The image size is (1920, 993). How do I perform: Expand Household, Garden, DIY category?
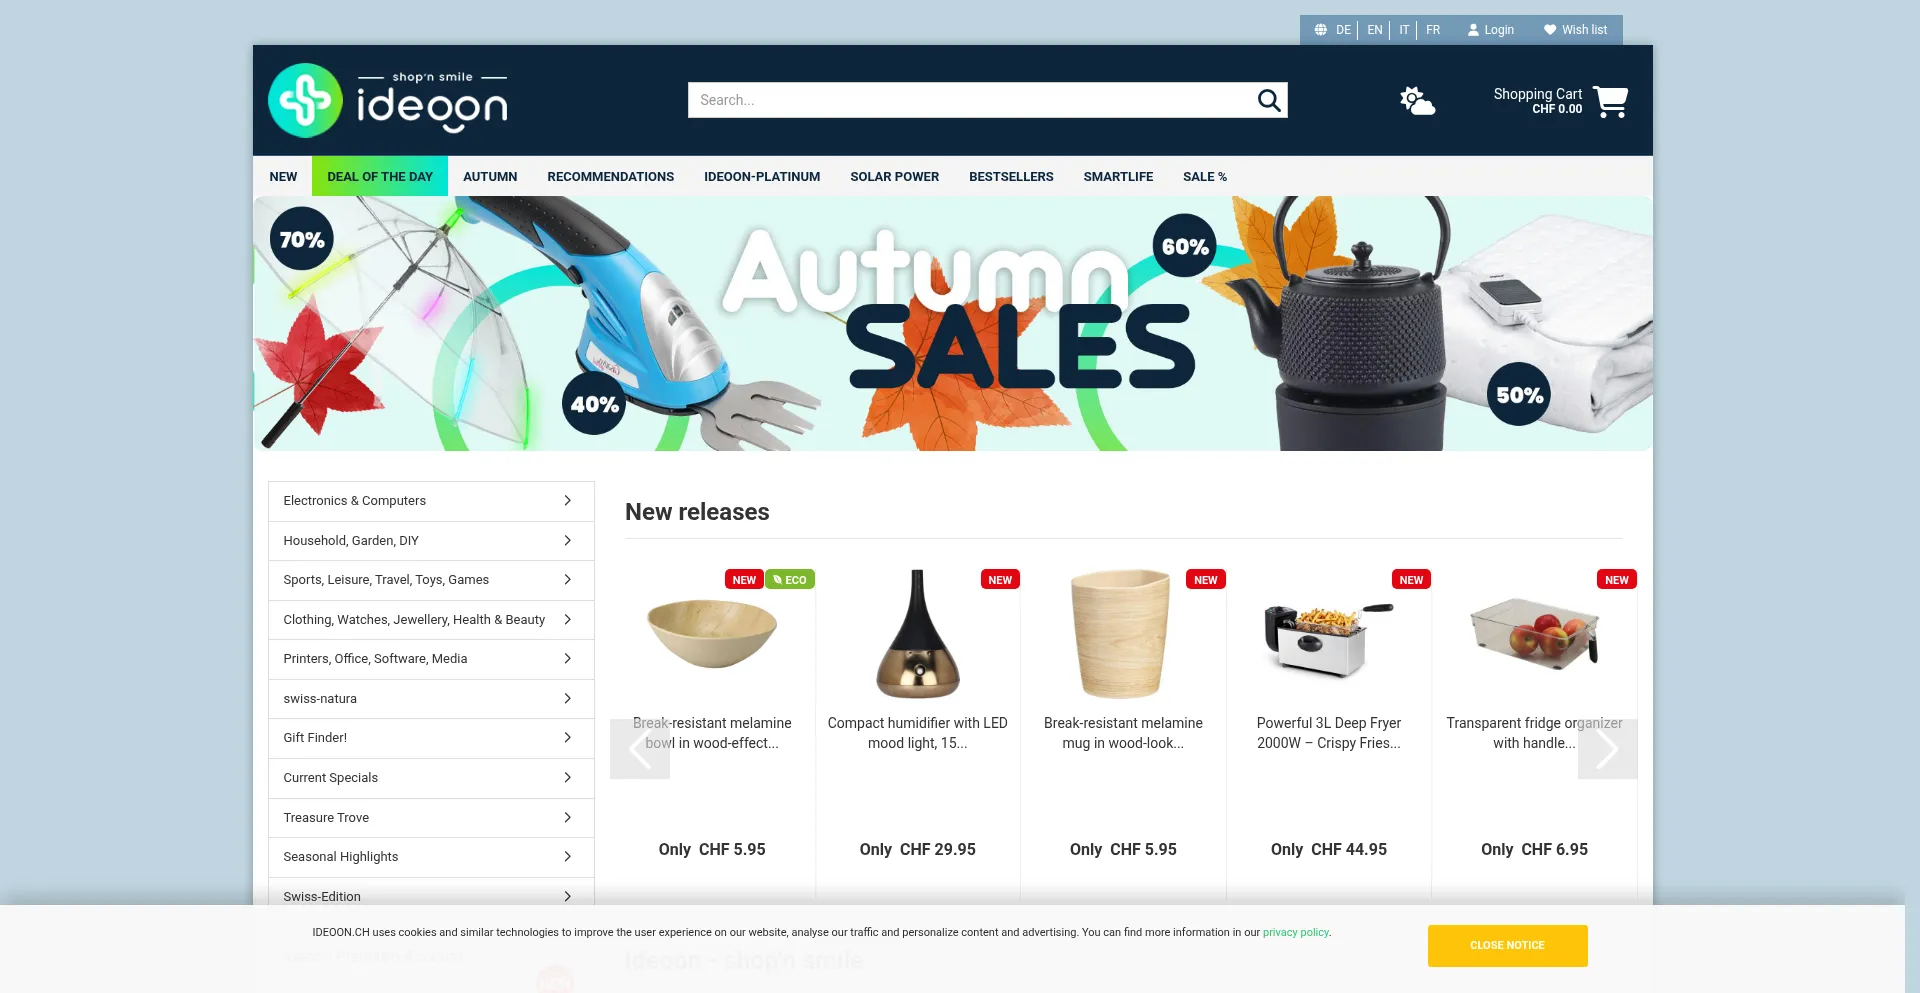[x=431, y=541]
